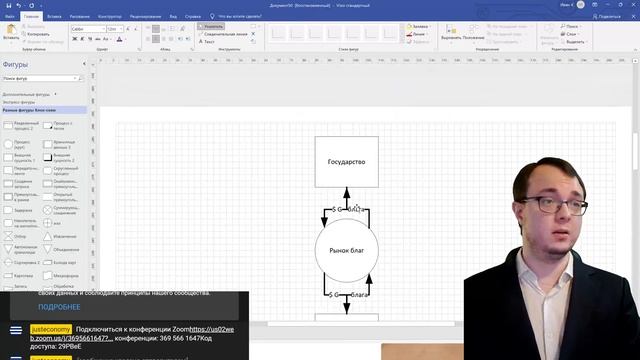Click the Undo arrow icon

[19, 5]
